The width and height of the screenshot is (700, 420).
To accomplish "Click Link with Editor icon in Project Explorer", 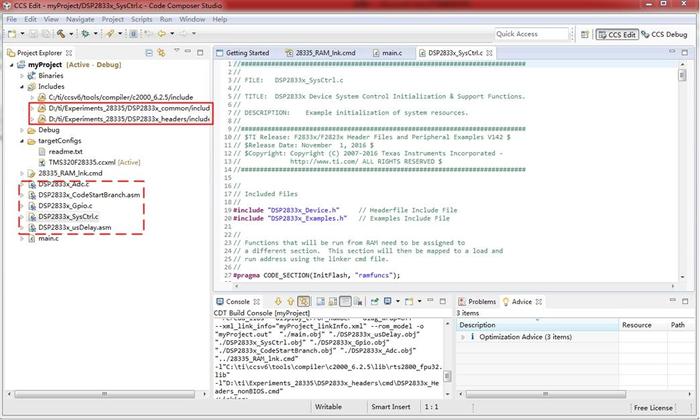I will (162, 53).
